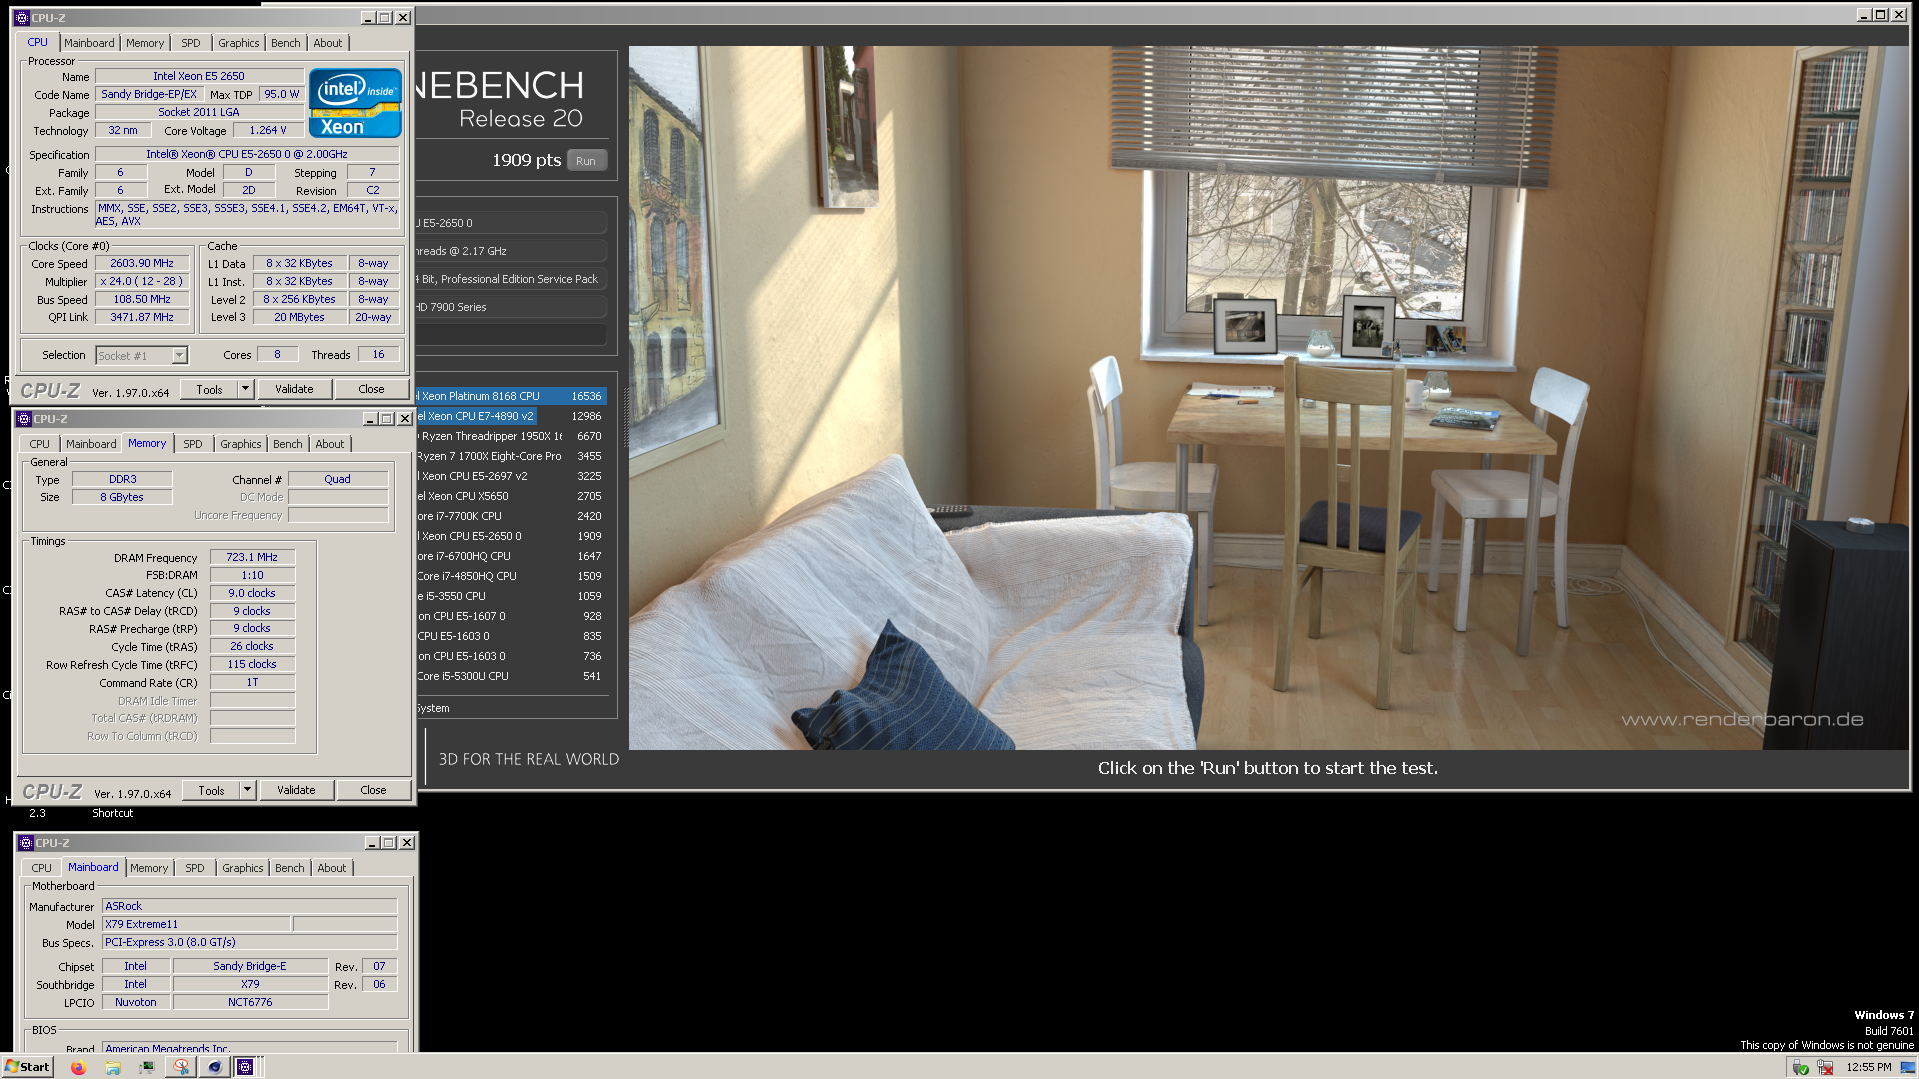Screen dimensions: 1919x1079
Task: Click the motherboard model field X79 Extreme11
Action: click(196, 924)
